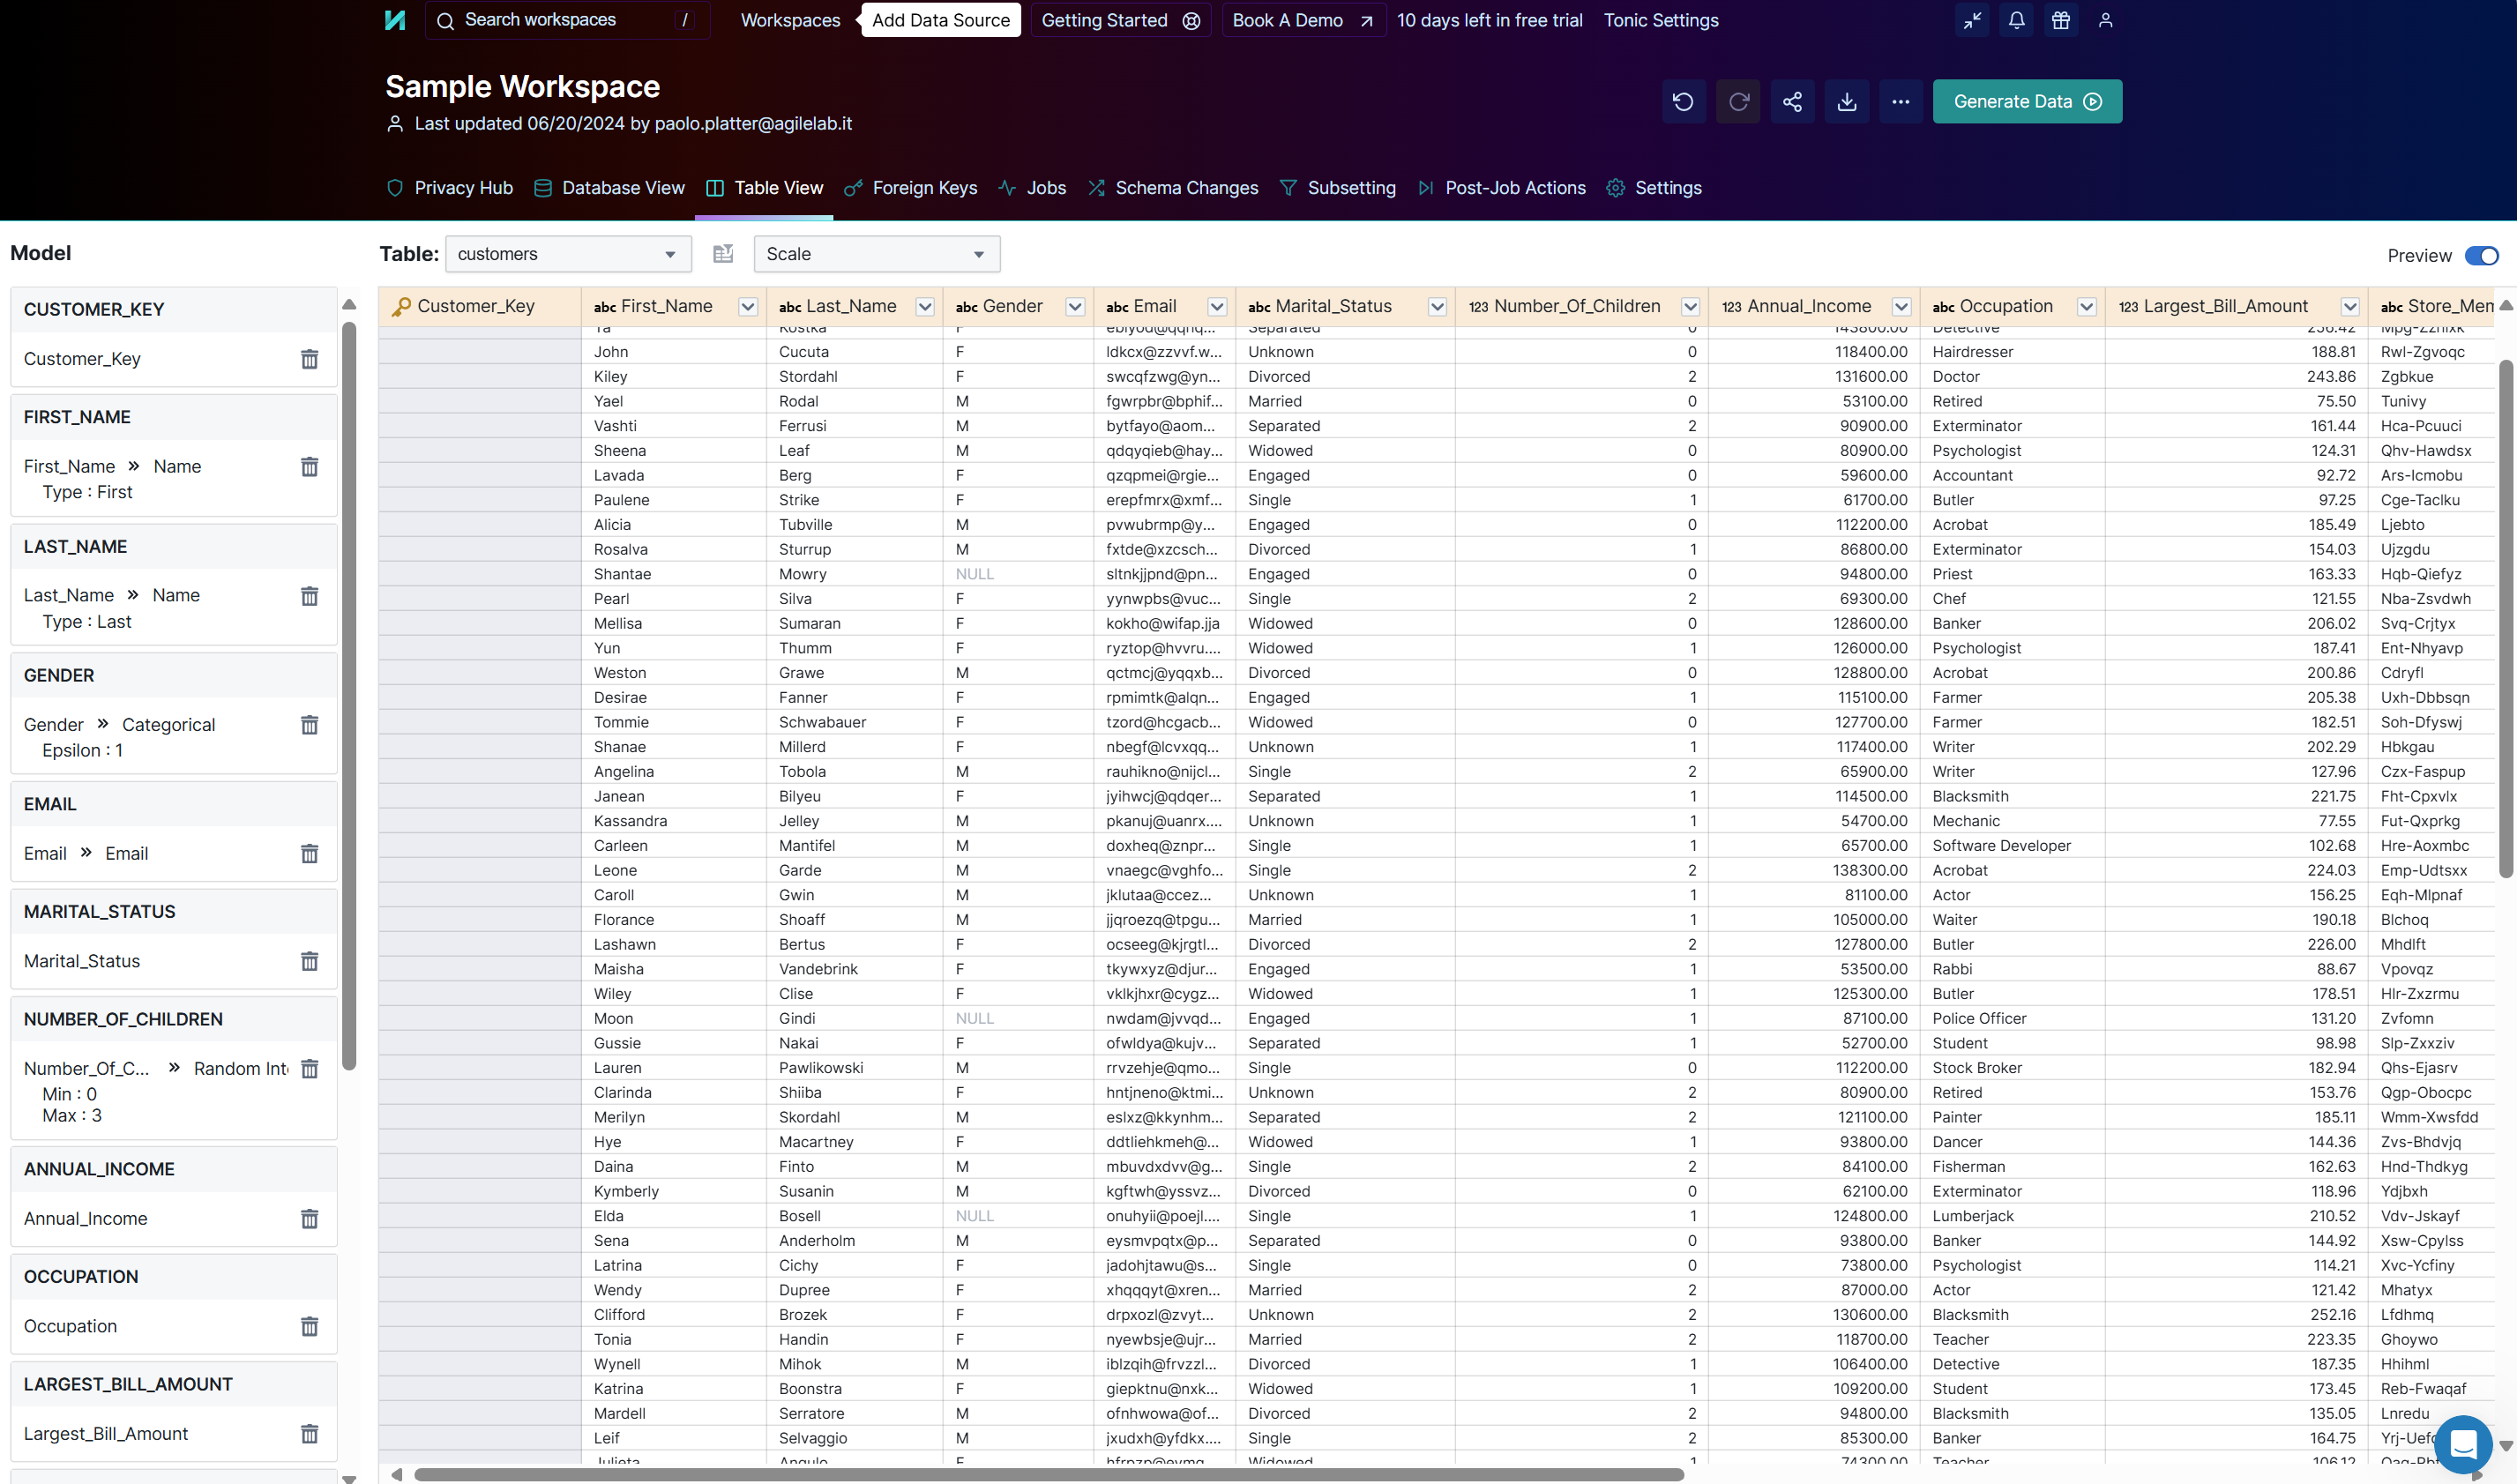Delete the First_Name generator entry

(310, 467)
